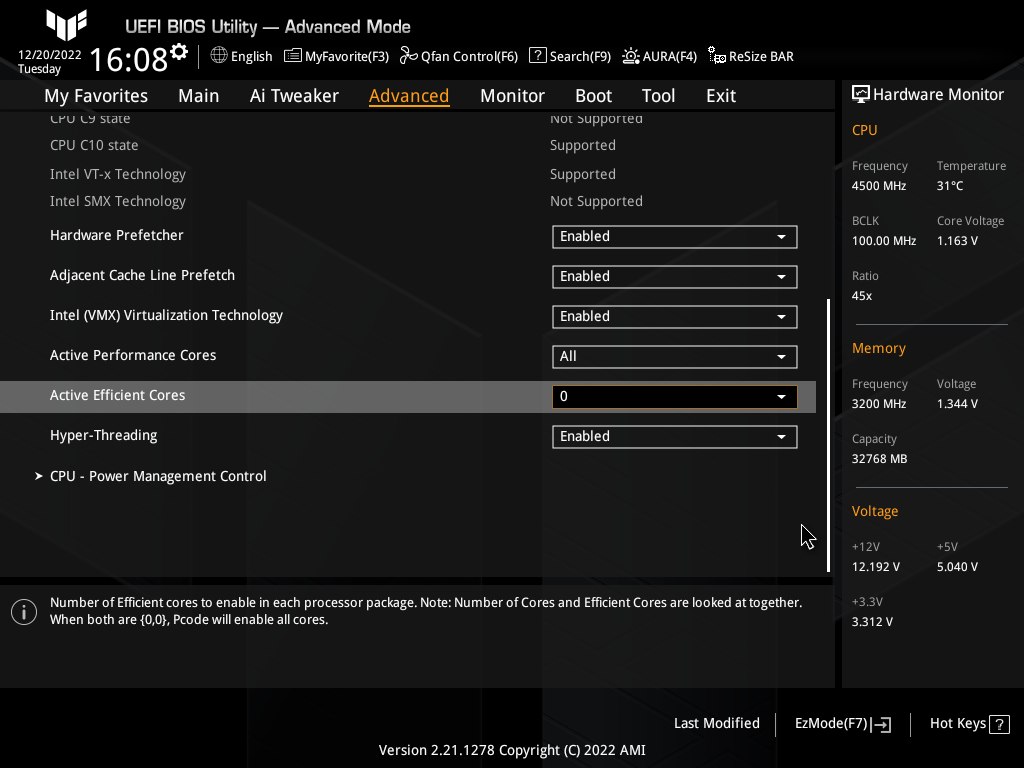Expand CPU - Power Management Control submenu

[x=158, y=477]
